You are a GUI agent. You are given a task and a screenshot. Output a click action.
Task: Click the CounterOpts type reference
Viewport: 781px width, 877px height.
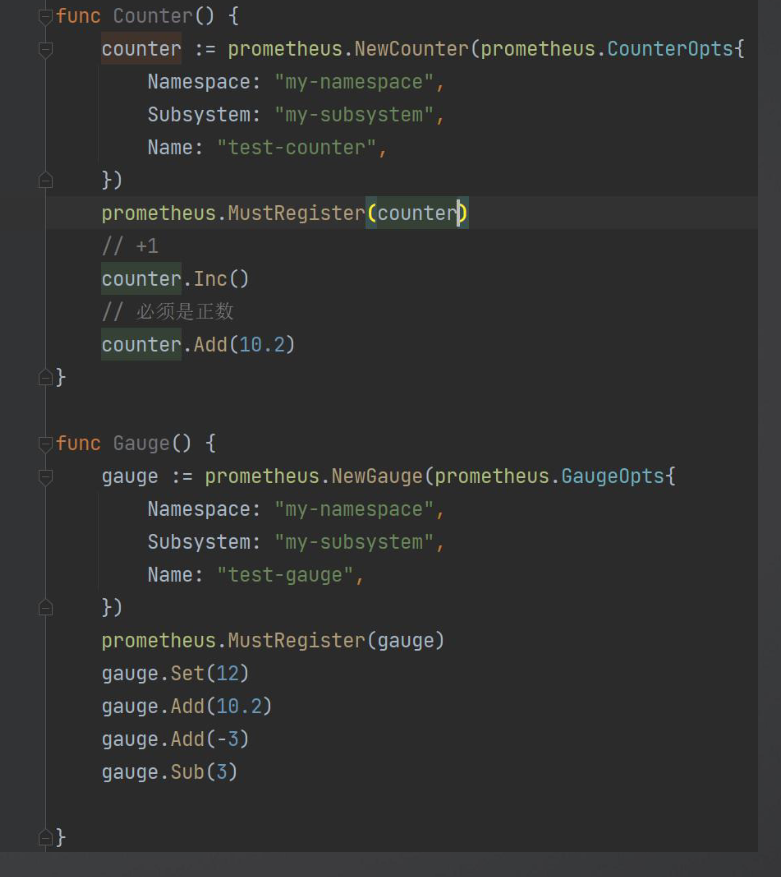(x=670, y=49)
